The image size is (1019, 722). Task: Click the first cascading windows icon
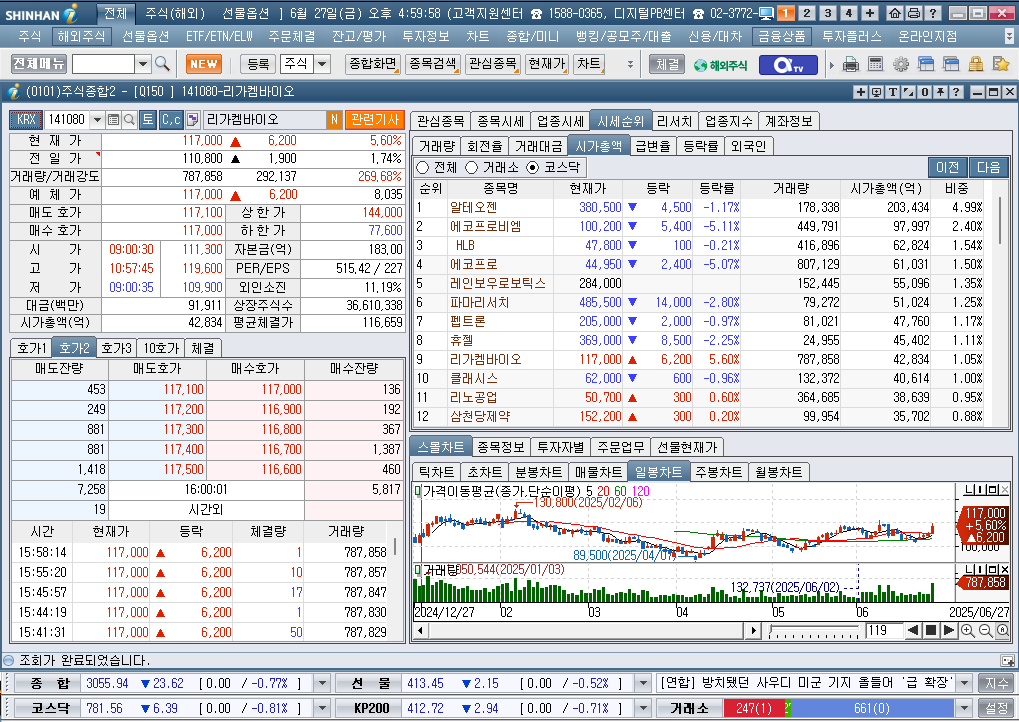point(926,64)
